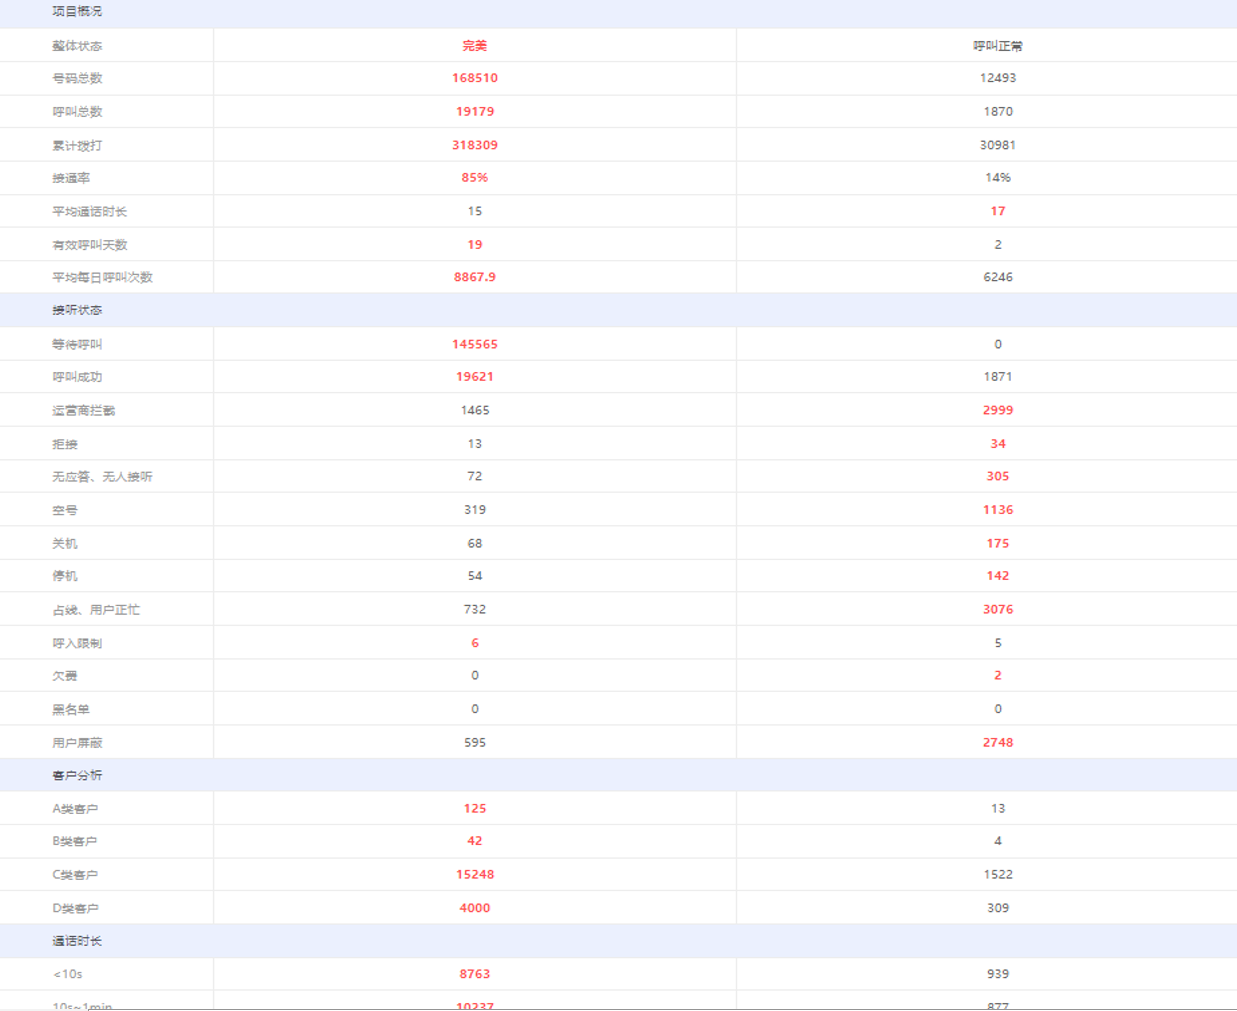Click the 项目概况 section header
The image size is (1237, 1011).
[x=77, y=12]
